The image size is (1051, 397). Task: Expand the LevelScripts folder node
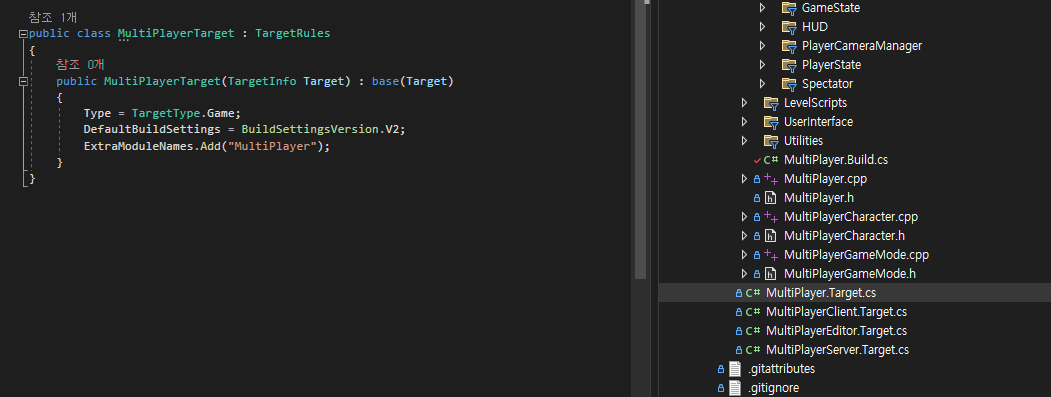pos(744,103)
